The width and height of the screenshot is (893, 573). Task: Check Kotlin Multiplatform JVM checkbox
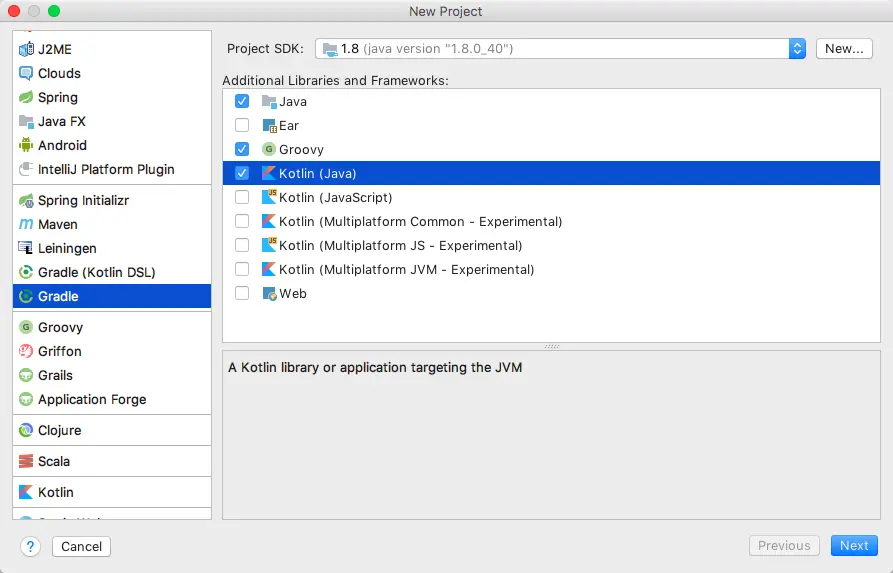pyautogui.click(x=242, y=269)
